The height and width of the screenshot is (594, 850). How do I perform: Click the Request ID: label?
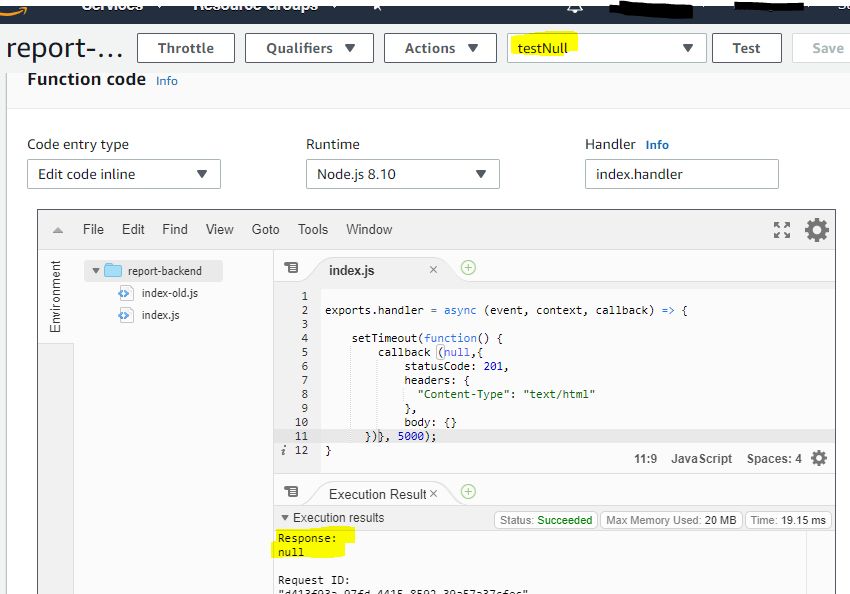tap(313, 580)
